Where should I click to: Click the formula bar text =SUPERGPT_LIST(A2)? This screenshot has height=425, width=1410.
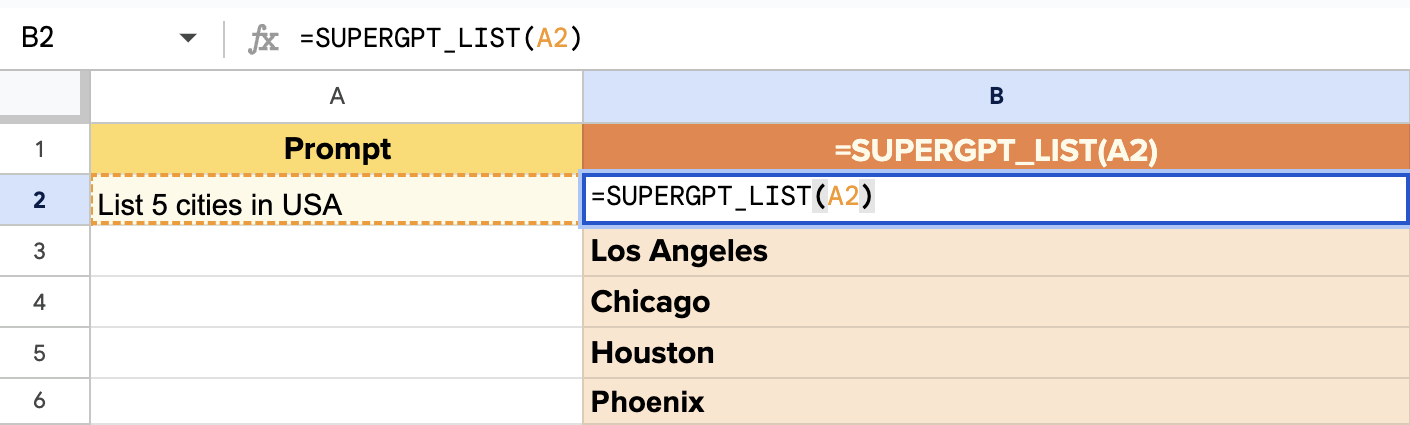tap(441, 39)
